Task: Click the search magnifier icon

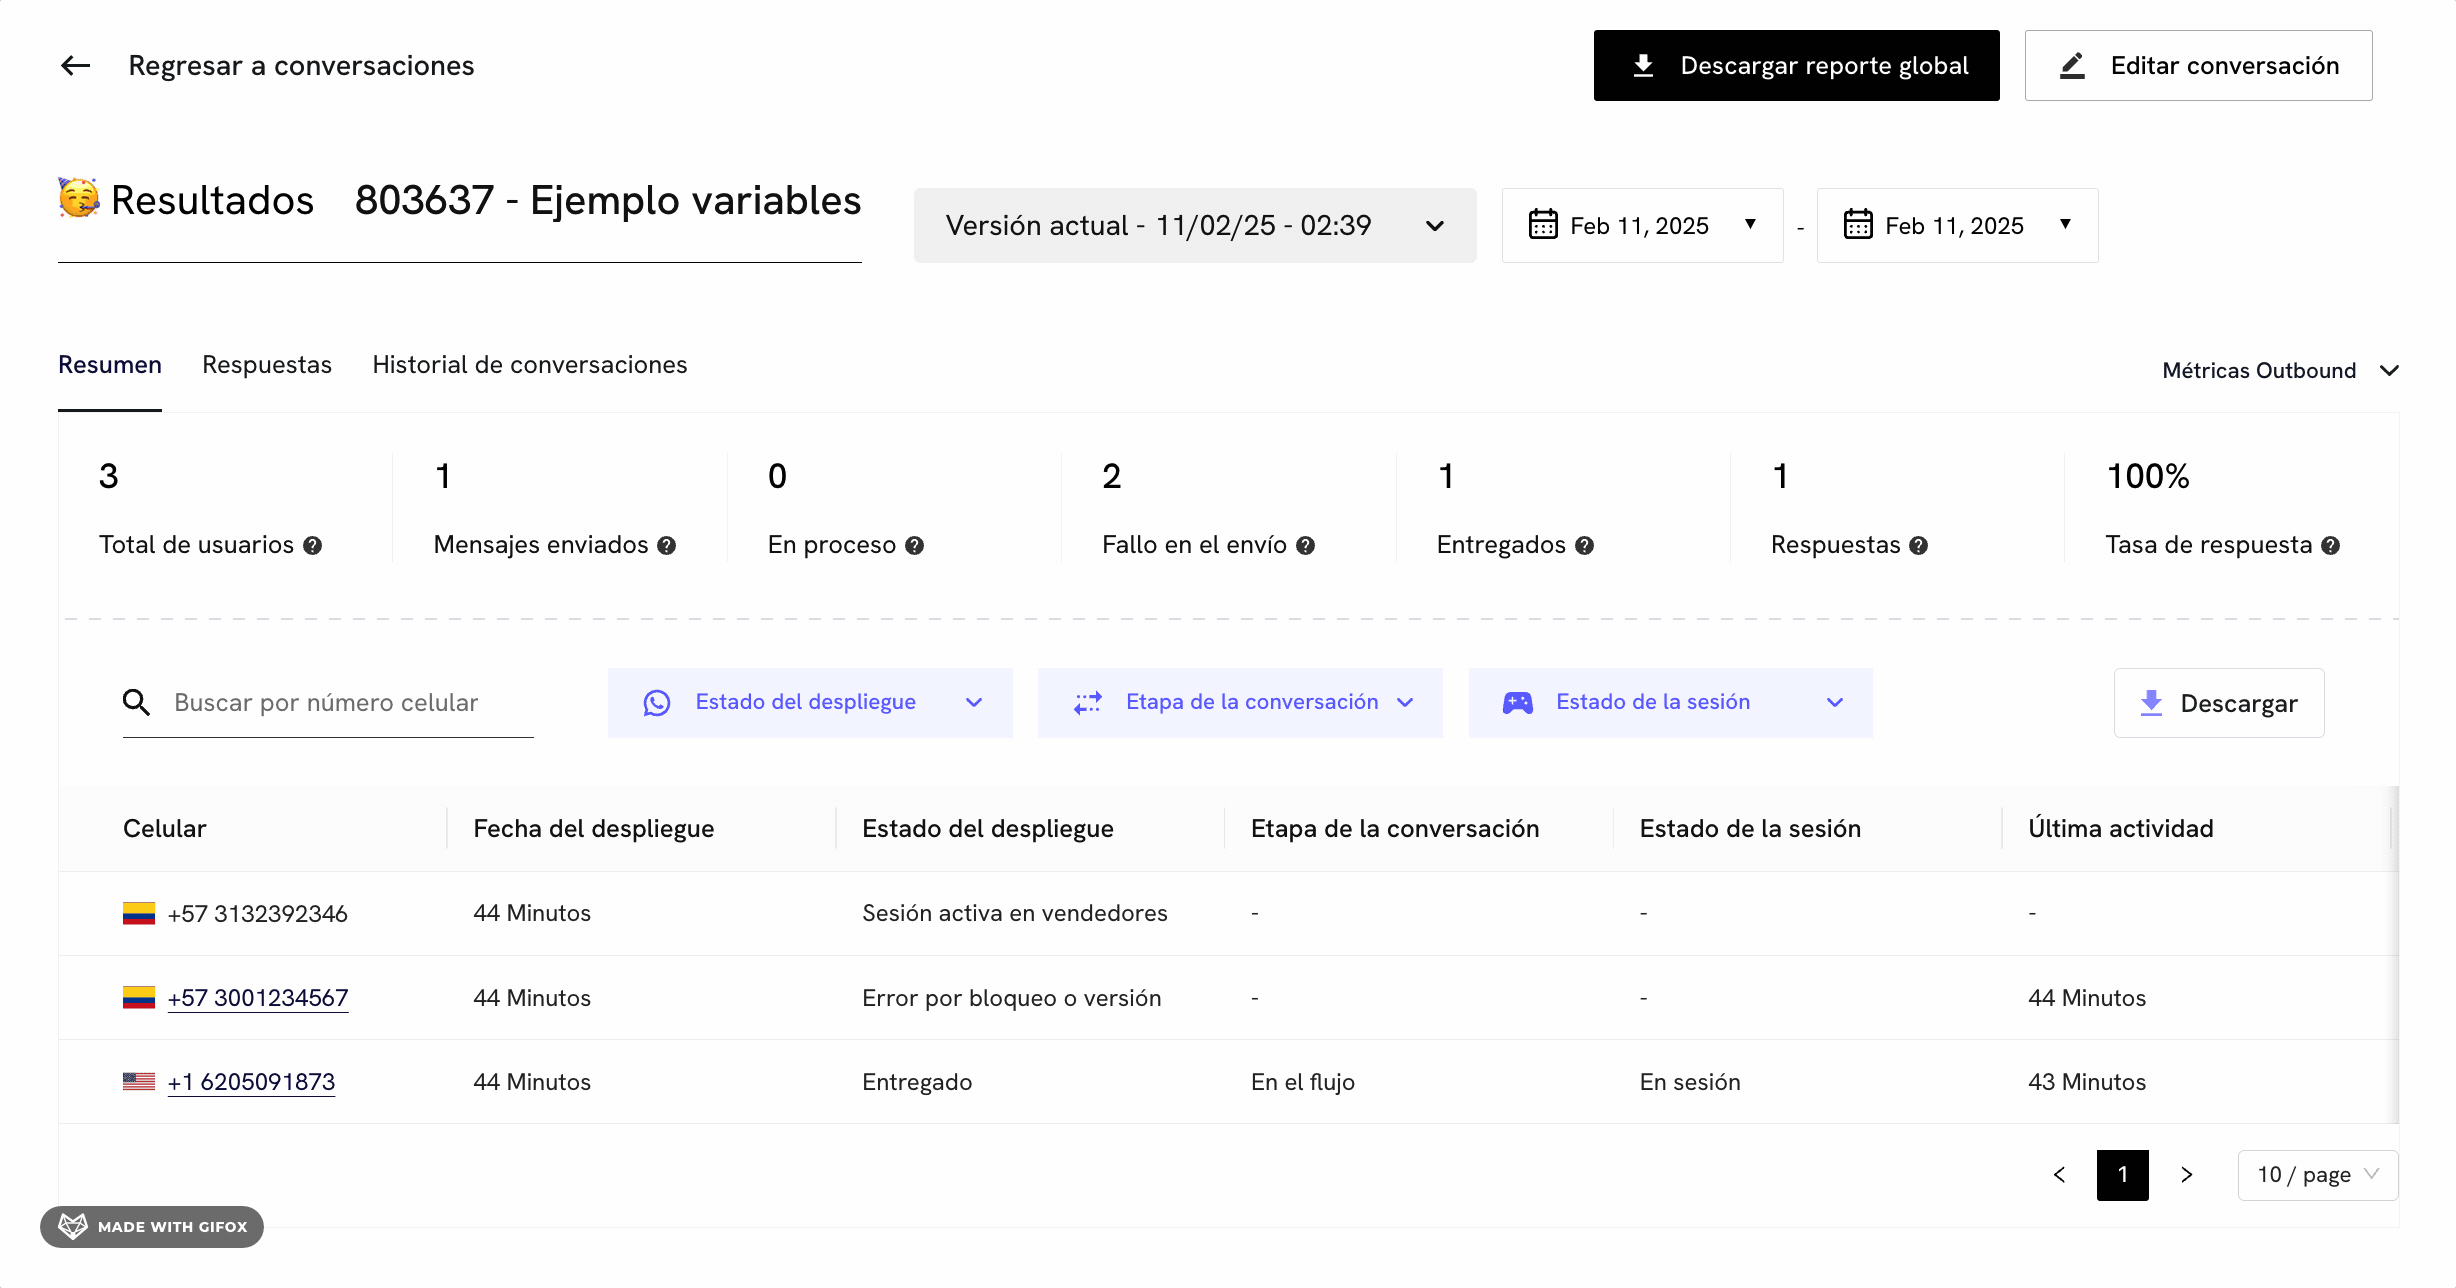Action: pyautogui.click(x=137, y=703)
